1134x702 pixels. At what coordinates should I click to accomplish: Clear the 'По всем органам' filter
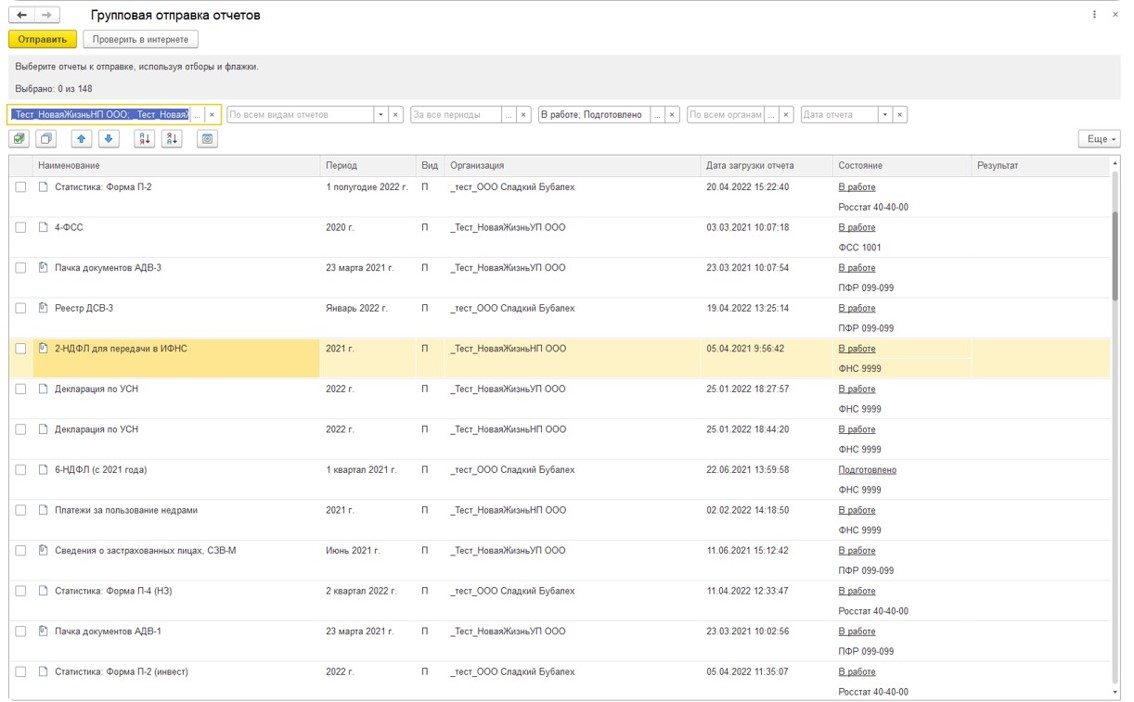[786, 114]
